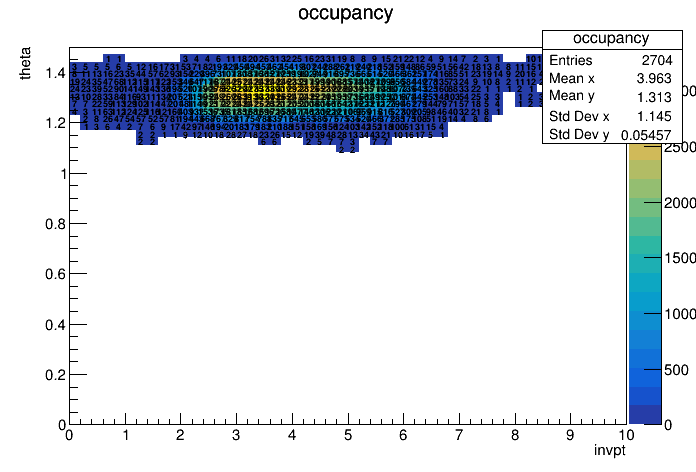Click the "Mean x" label
This screenshot has width=696, height=472.
pyautogui.click(x=572, y=79)
